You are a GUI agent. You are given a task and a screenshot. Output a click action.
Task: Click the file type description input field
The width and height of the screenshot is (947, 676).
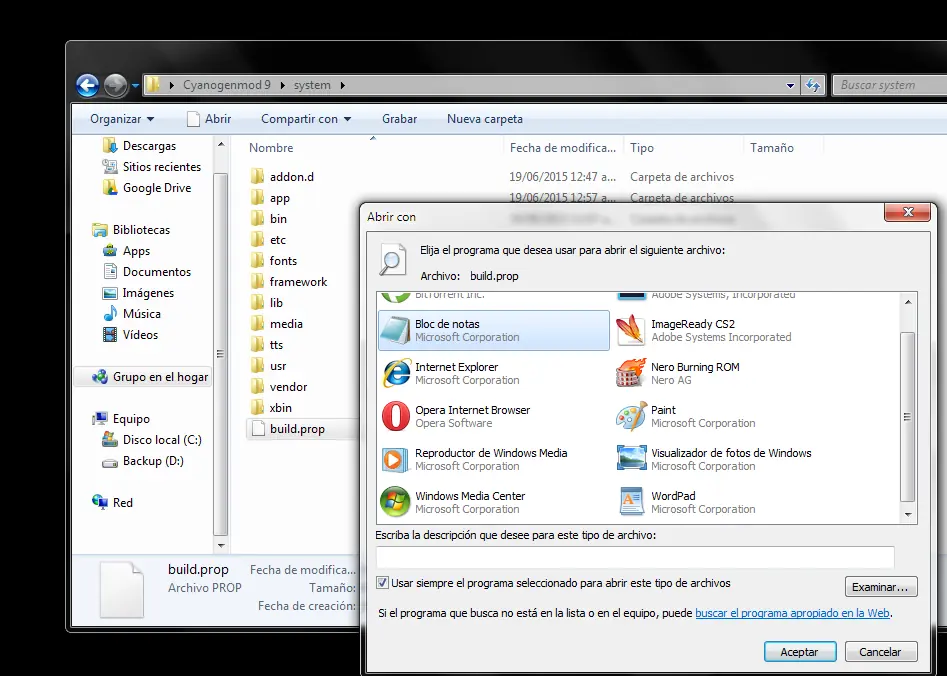click(x=635, y=556)
